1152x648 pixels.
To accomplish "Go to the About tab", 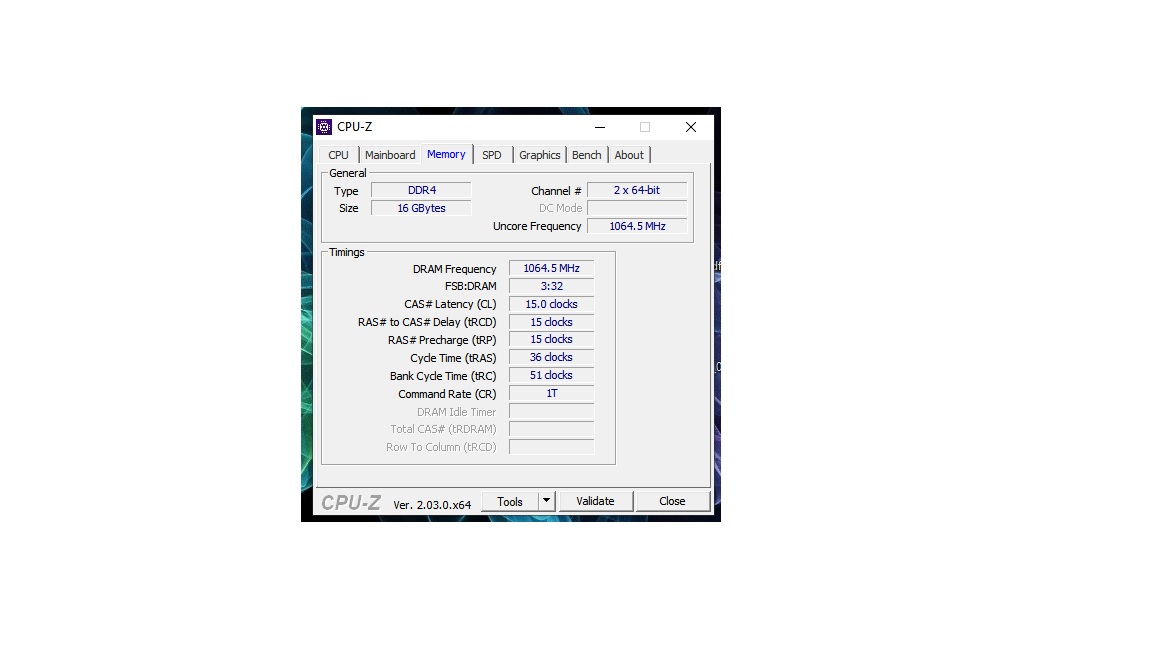I will tap(629, 155).
